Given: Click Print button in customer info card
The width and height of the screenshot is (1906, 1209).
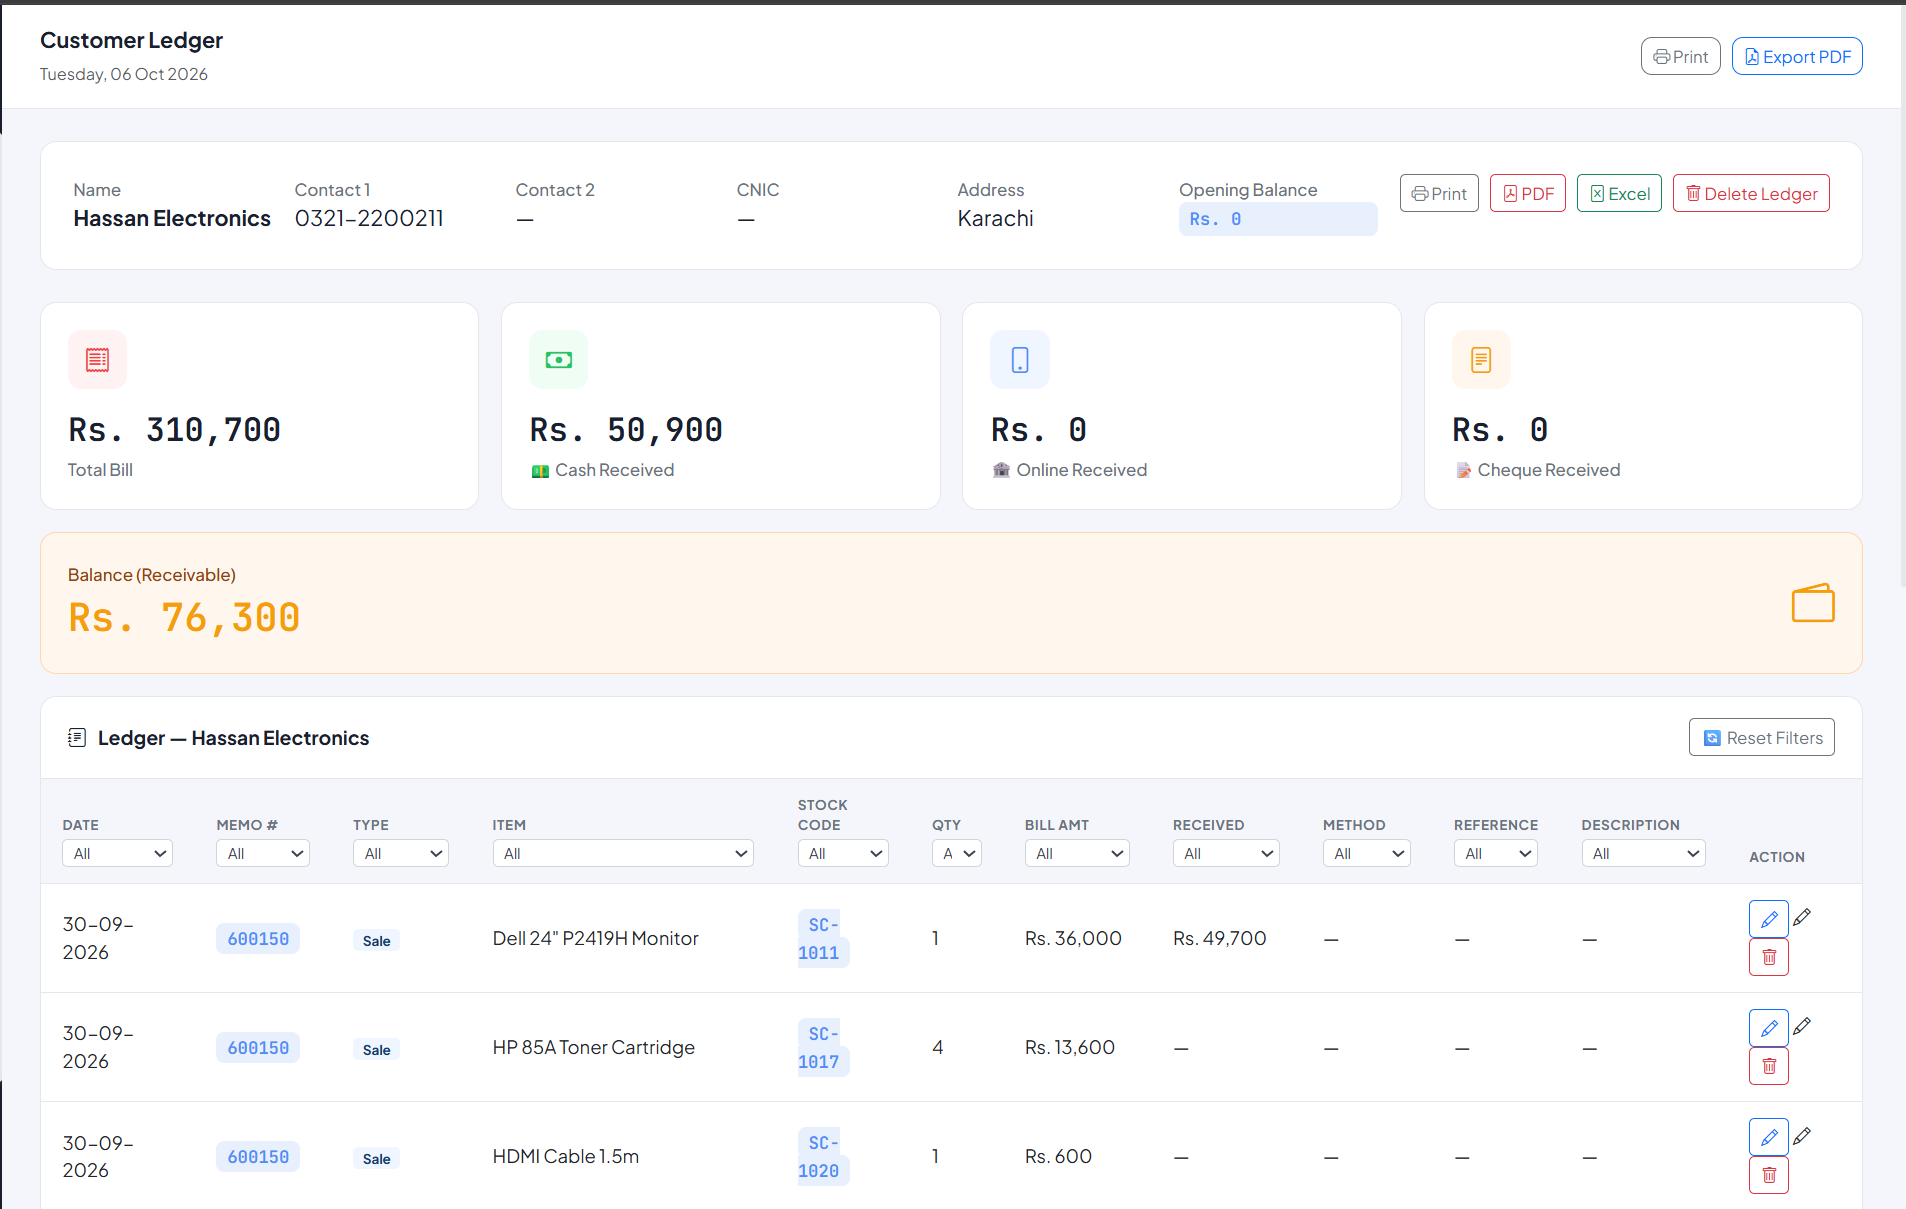Looking at the screenshot, I should 1439,193.
